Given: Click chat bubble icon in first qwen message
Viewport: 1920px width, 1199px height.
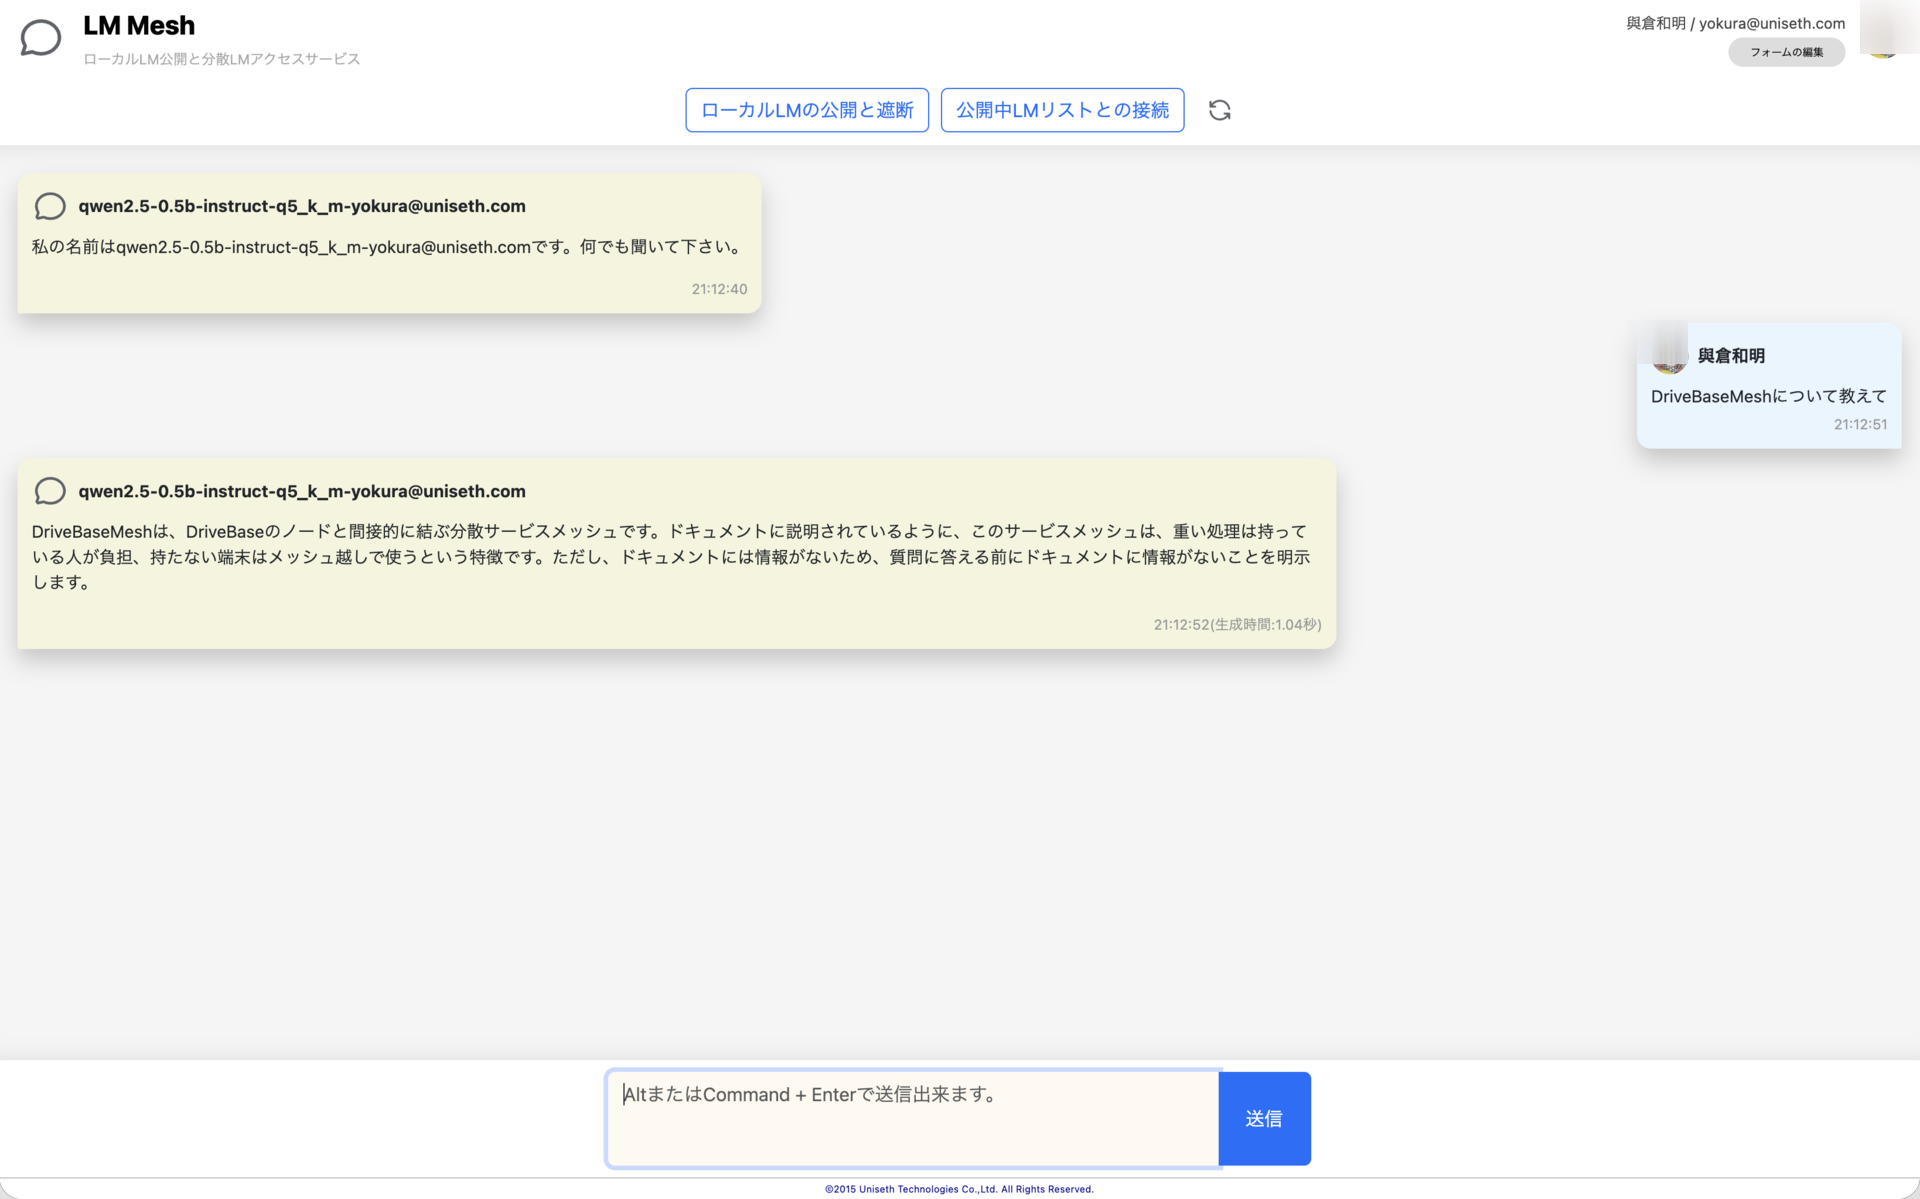Looking at the screenshot, I should click(50, 206).
